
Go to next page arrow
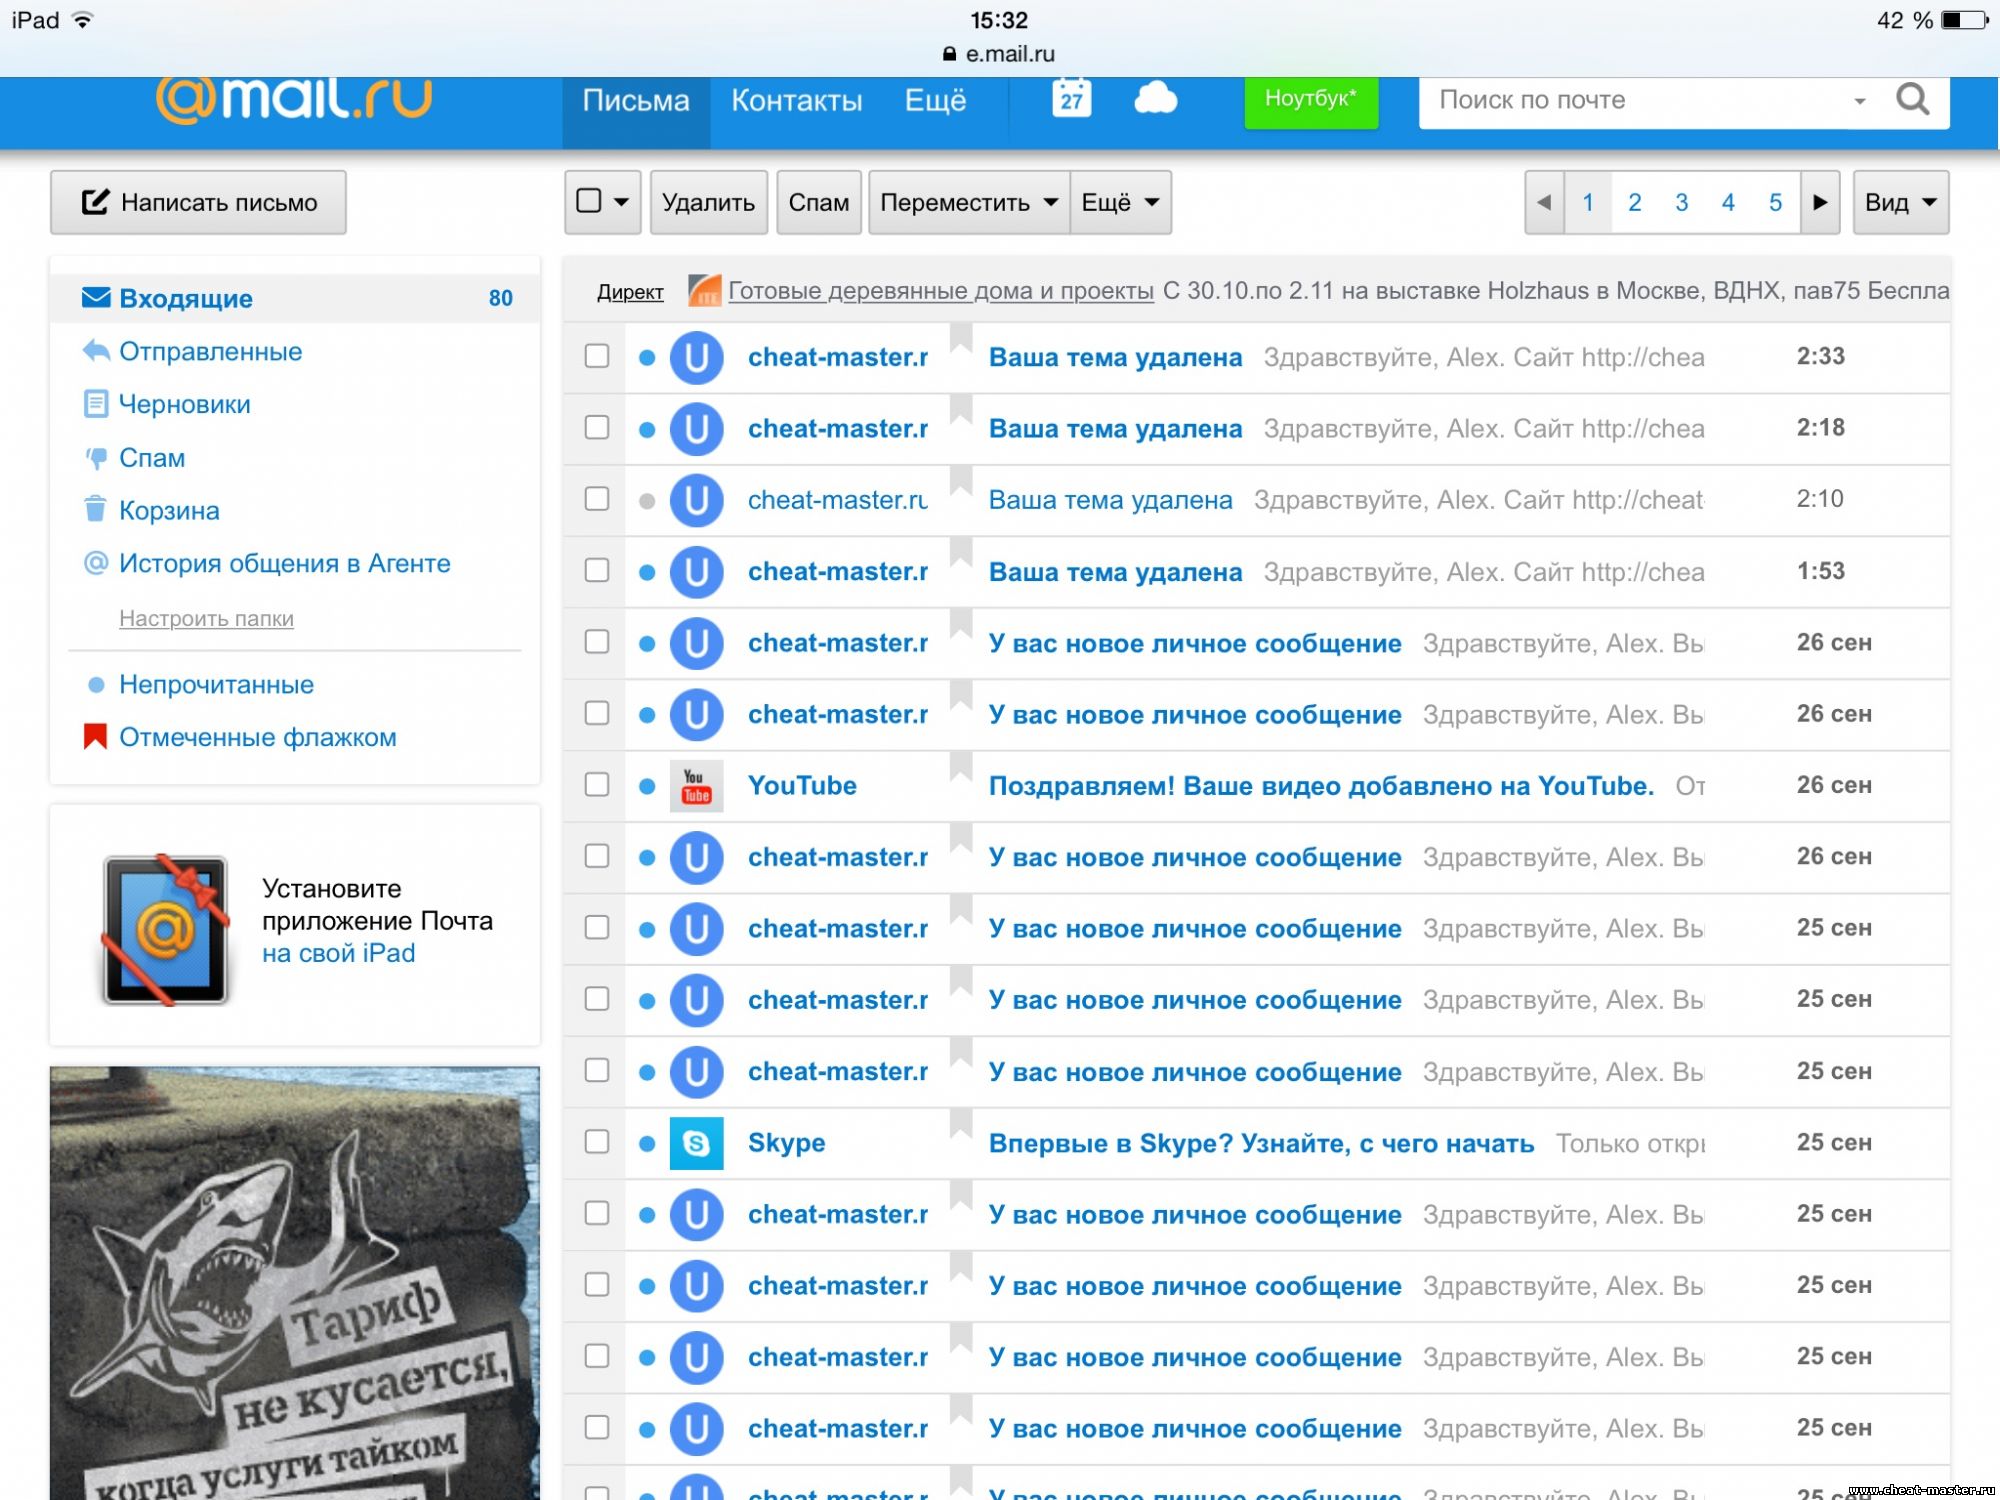pos(1819,202)
